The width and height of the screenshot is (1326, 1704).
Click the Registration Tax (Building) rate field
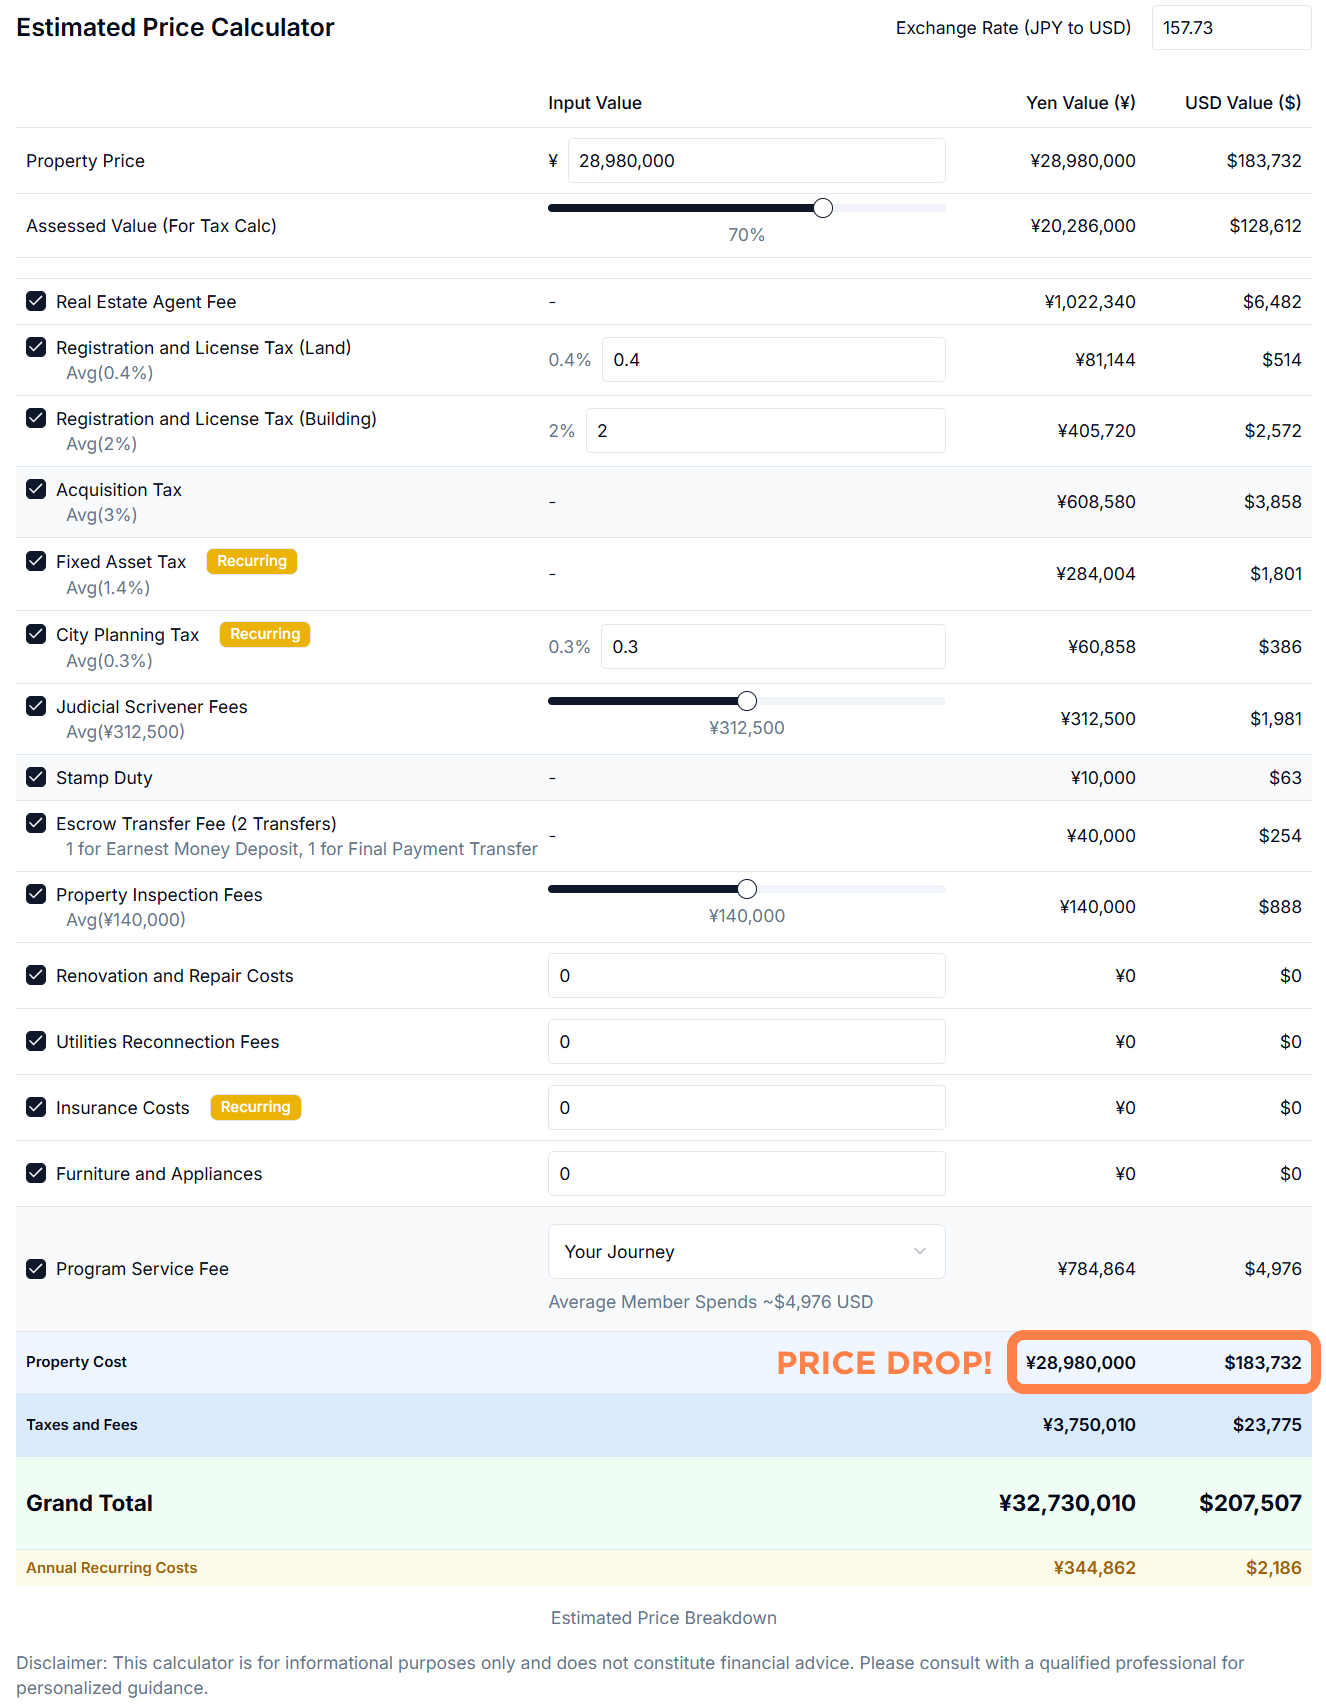coord(764,431)
